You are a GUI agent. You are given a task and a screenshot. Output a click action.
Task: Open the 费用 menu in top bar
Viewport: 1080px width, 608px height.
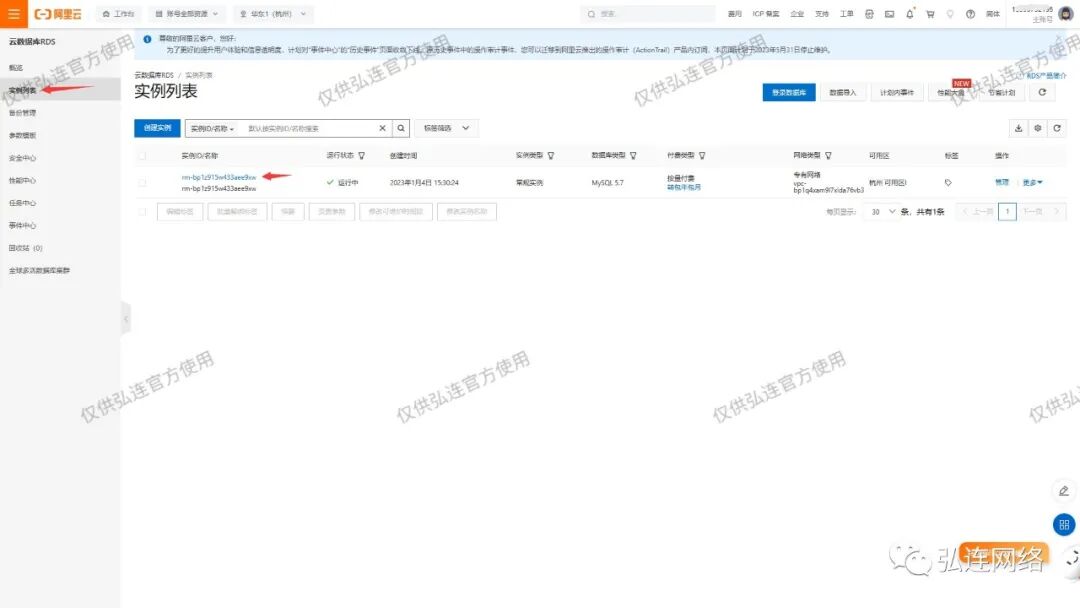tap(735, 14)
